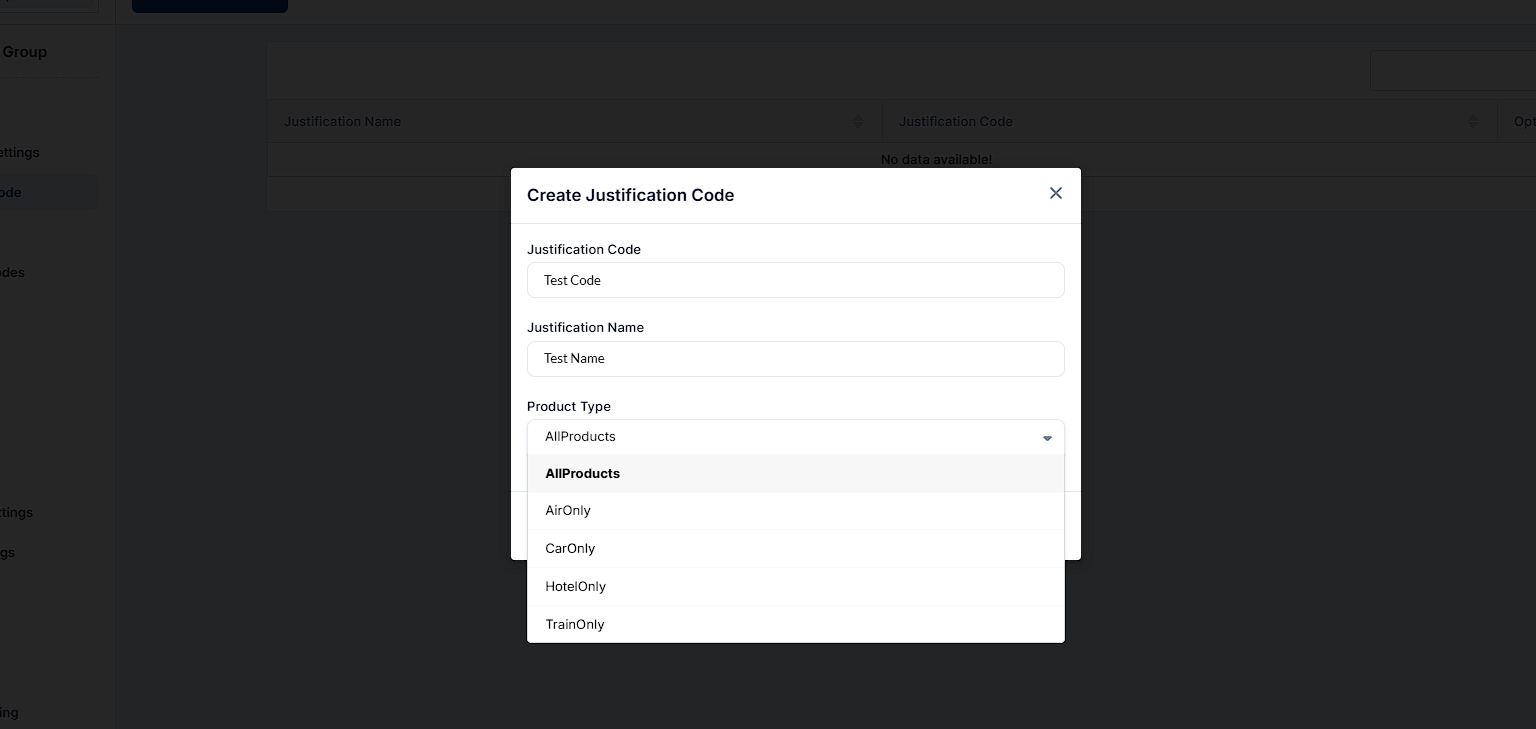1536x729 pixels.
Task: Choose TrainOnly product type
Action: pyautogui.click(x=795, y=624)
